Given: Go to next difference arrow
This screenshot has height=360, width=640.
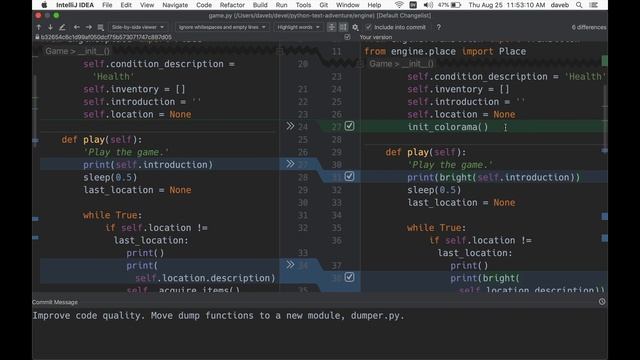Looking at the screenshot, I should (x=50, y=27).
